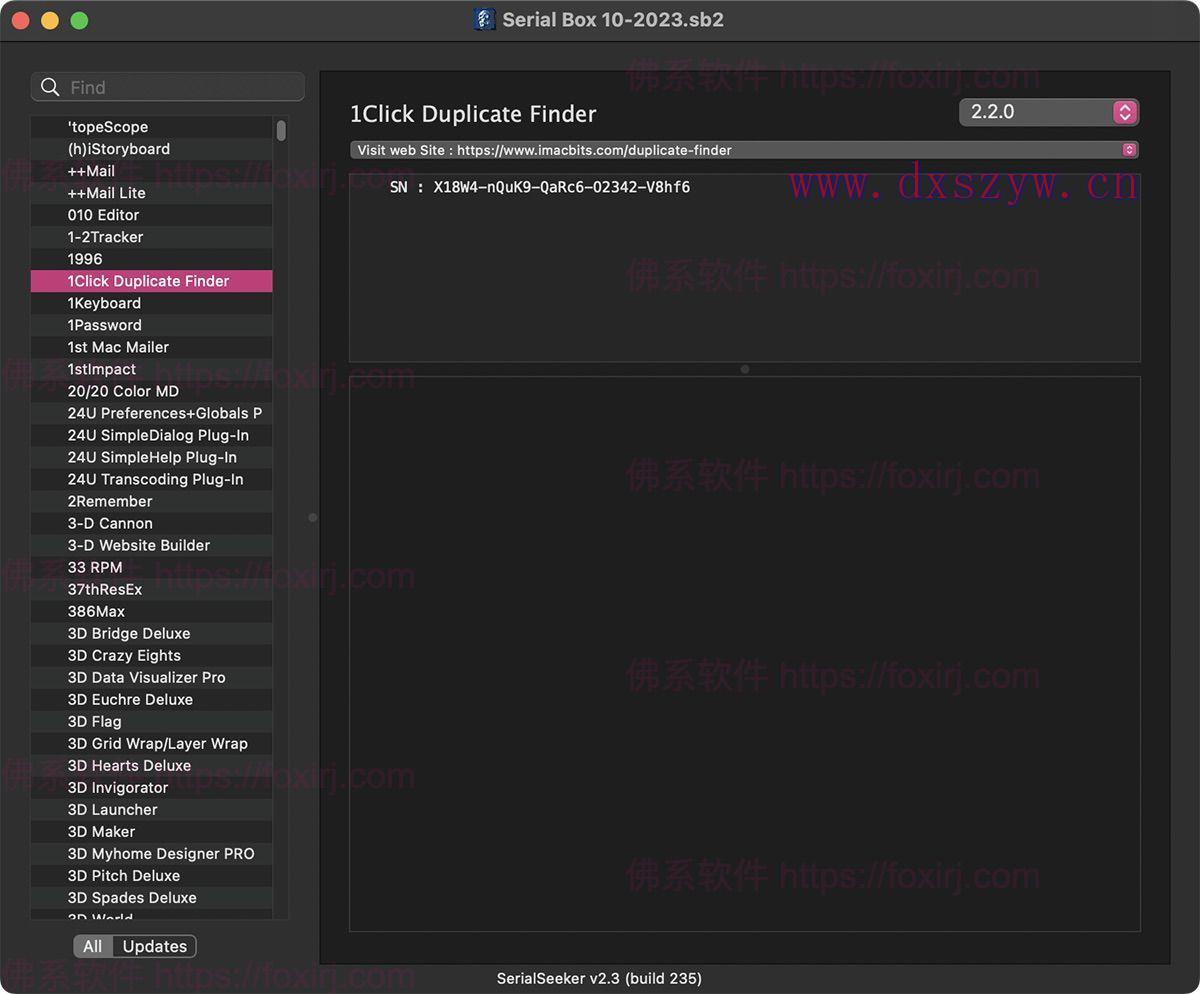The height and width of the screenshot is (994, 1200).
Task: Choose 3D Grid Wrap/Layer Wrap
Action: click(x=151, y=743)
